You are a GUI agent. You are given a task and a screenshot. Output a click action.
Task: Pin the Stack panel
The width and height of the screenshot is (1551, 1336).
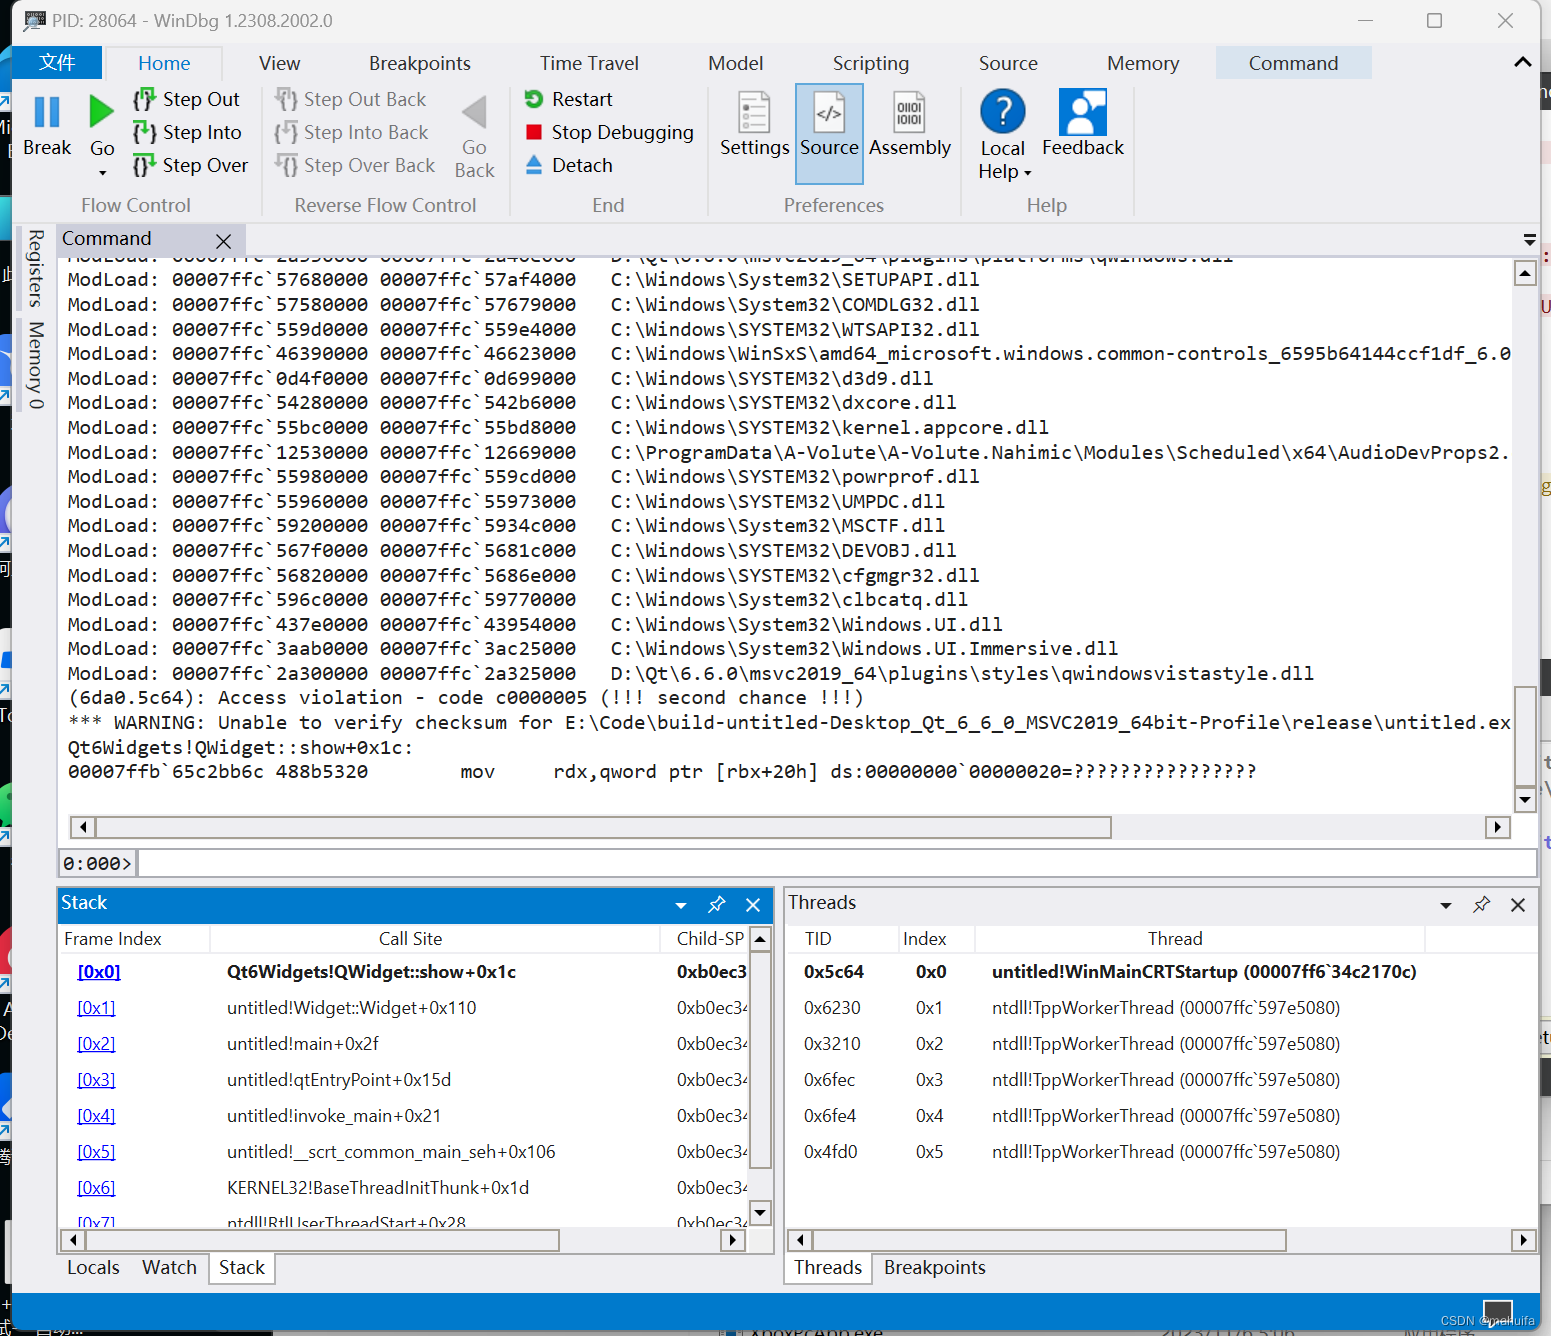[x=717, y=904]
